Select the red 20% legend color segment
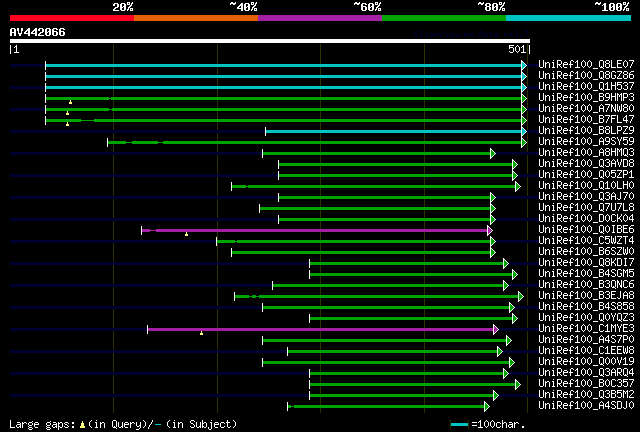 (x=72, y=18)
